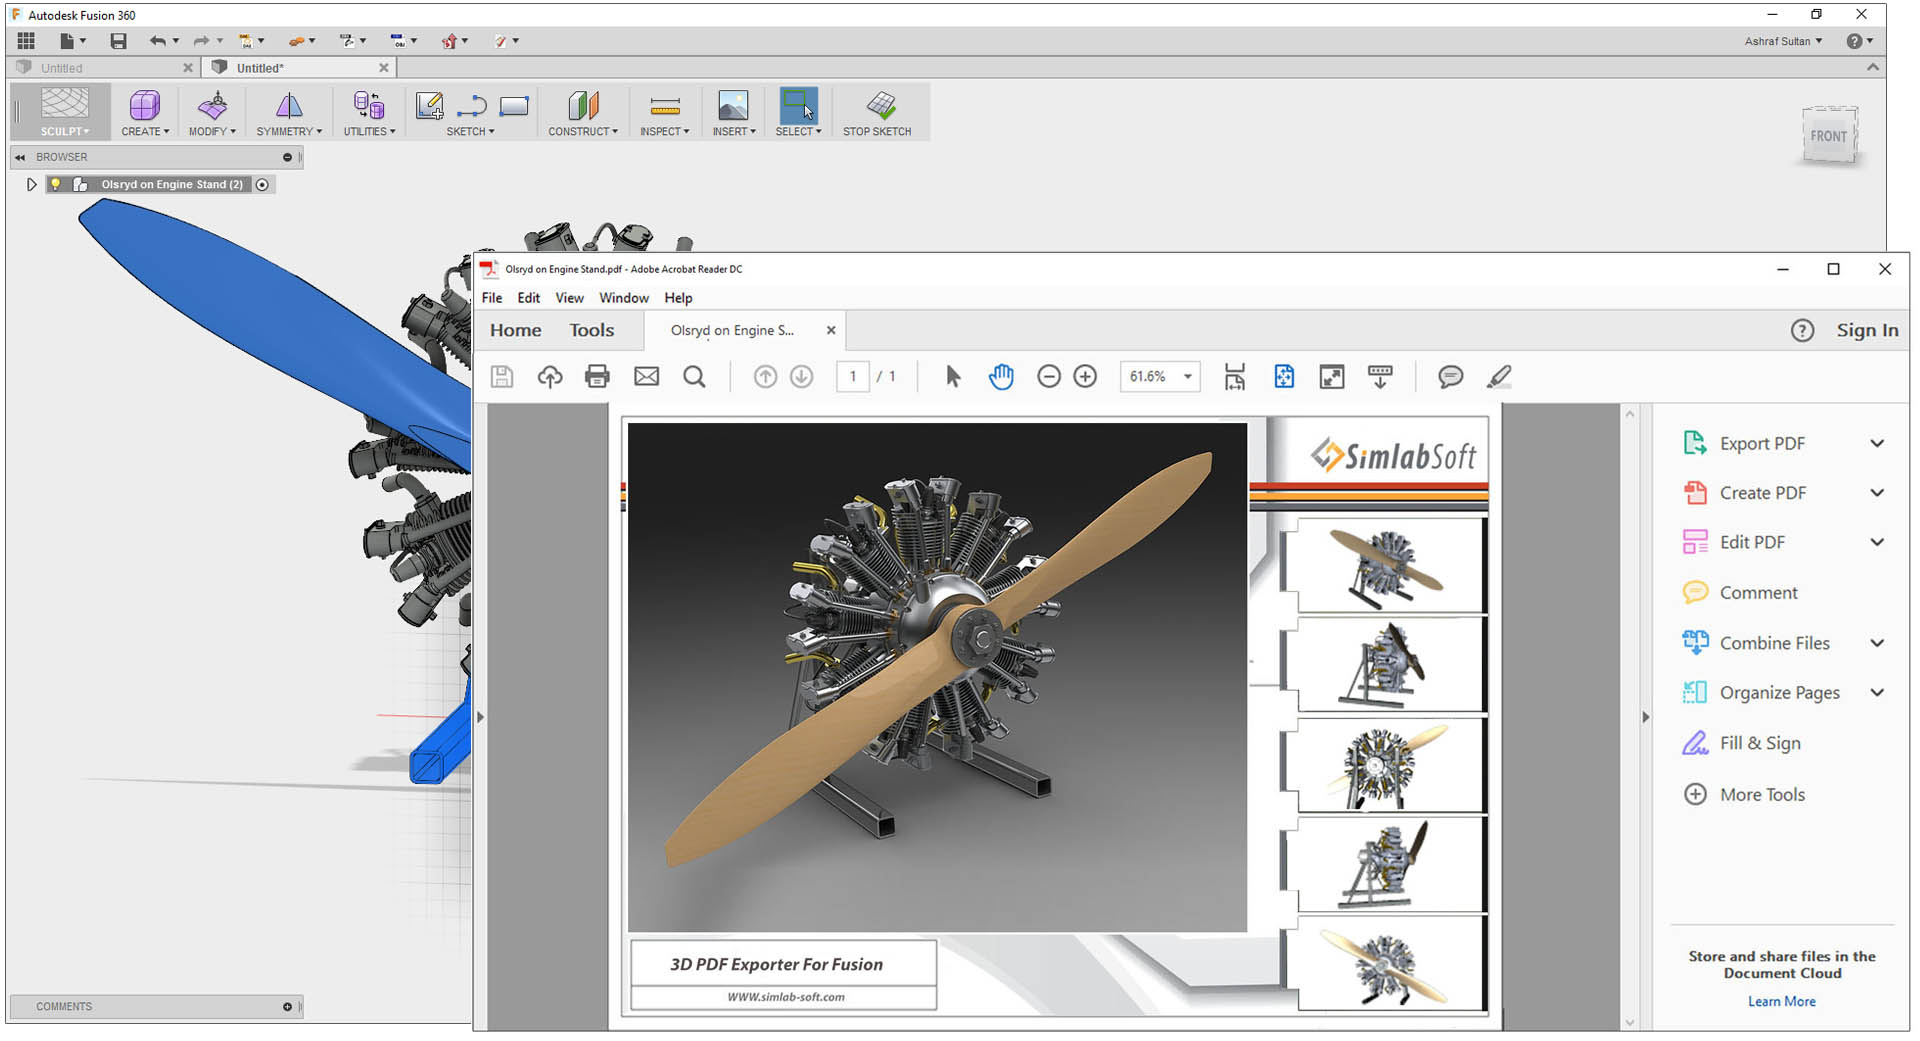Open the Acrobat Help question mark icon
The height and width of the screenshot is (1041, 1920).
1802,330
